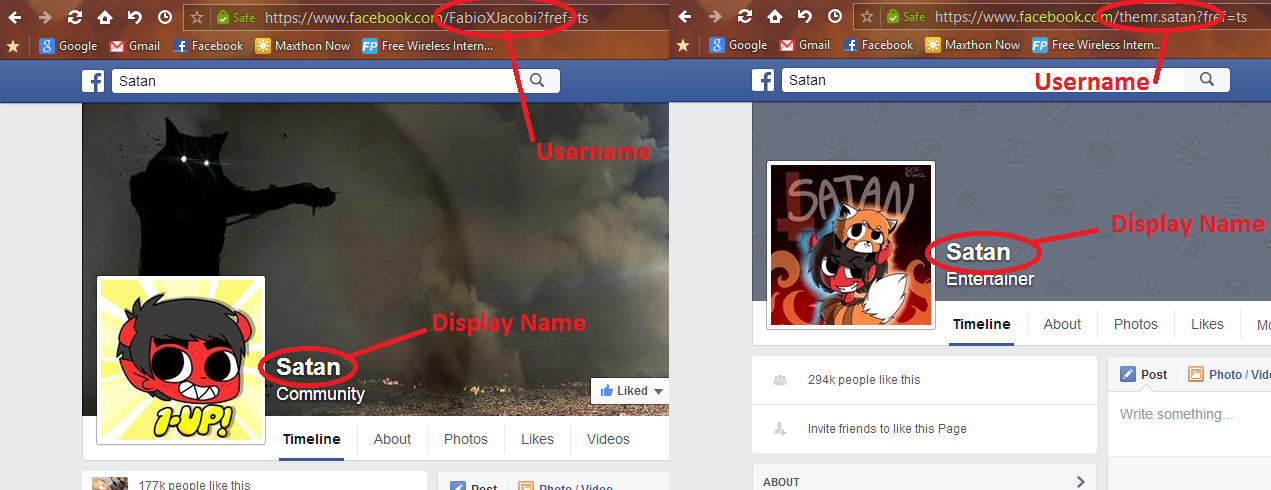The height and width of the screenshot is (490, 1271).
Task: Open the home page in the left browser
Action: point(105,17)
